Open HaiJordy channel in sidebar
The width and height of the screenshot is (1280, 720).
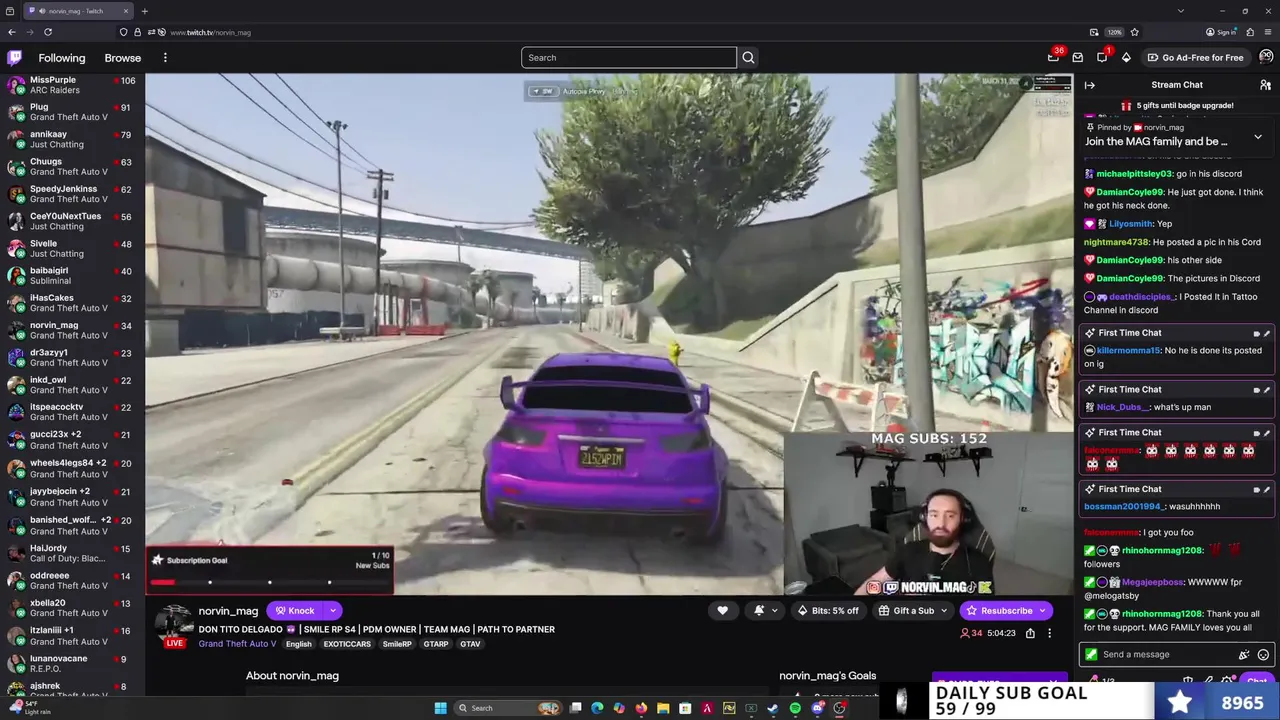[72, 553]
